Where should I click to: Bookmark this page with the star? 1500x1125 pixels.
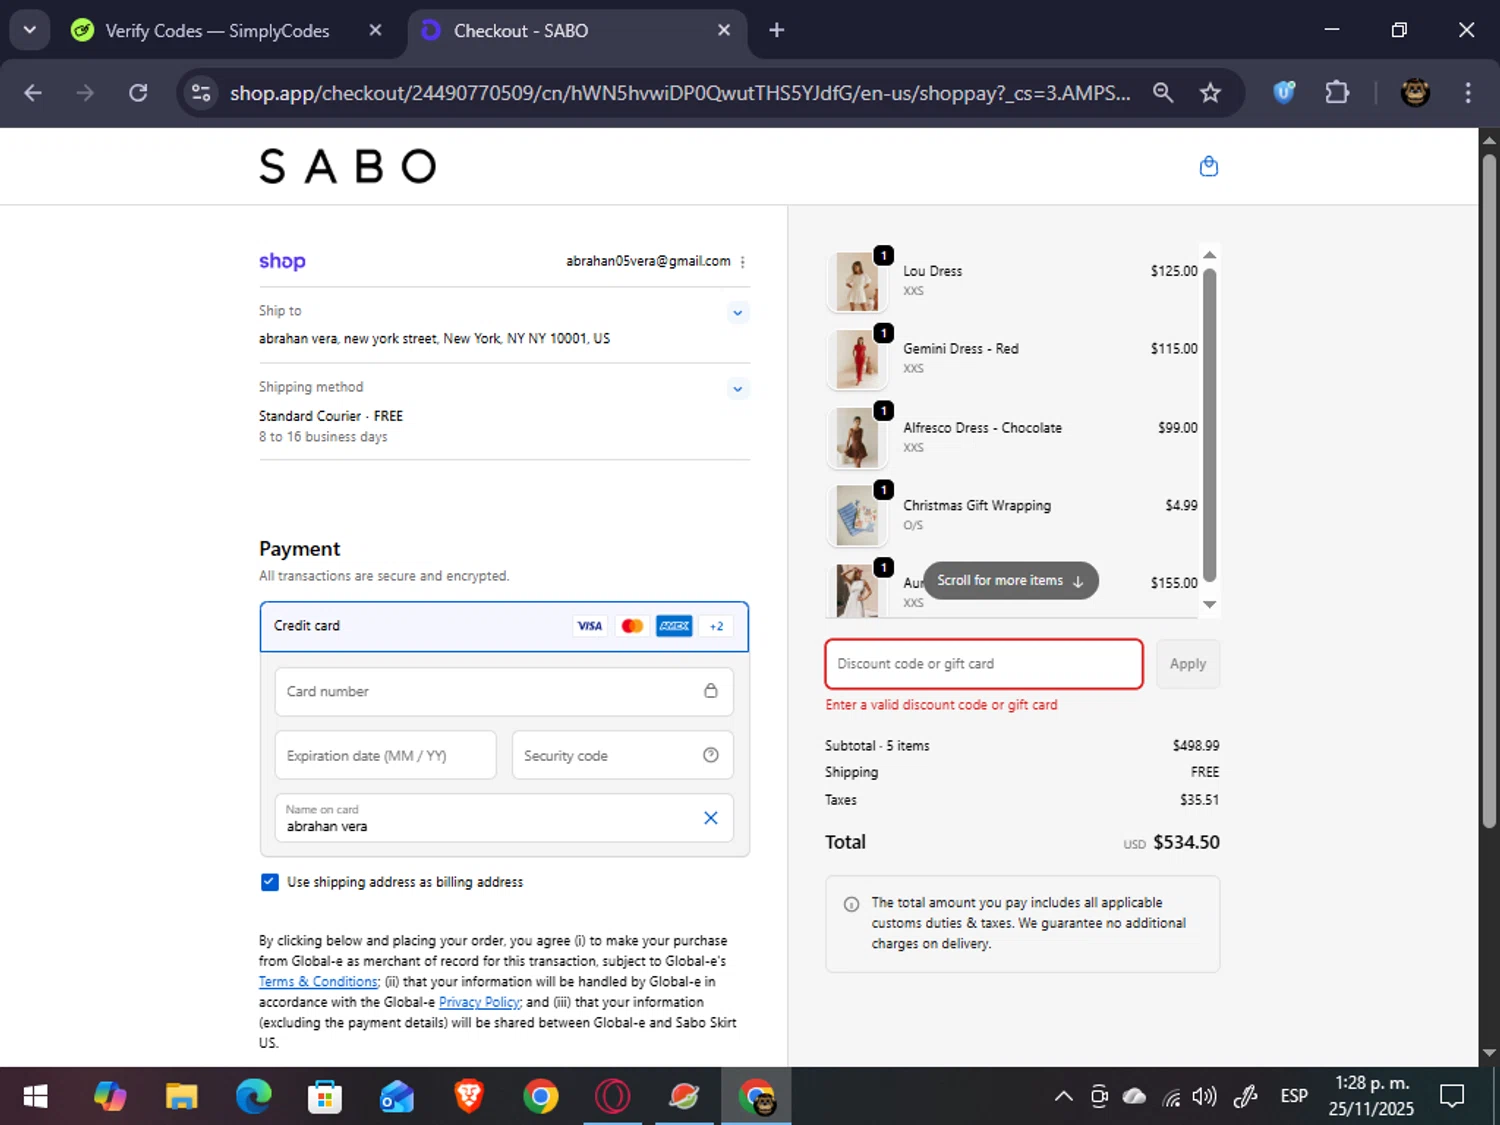click(x=1210, y=93)
